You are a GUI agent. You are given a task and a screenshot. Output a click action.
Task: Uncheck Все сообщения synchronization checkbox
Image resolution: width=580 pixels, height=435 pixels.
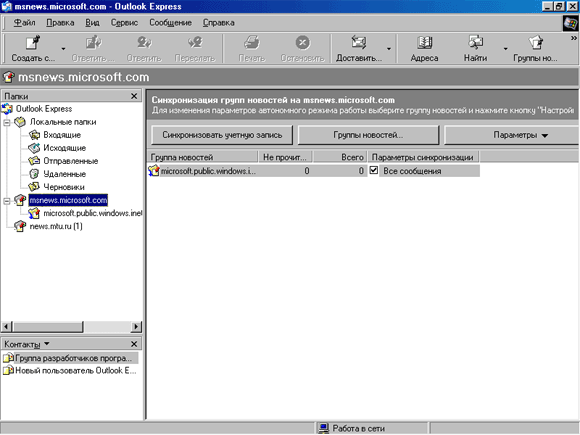tap(374, 171)
